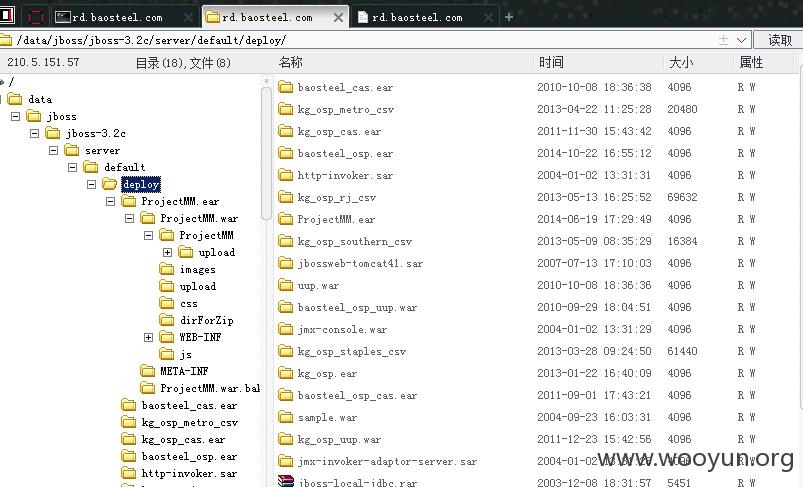Open jmx-console.war folder icon in list
The width and height of the screenshot is (803, 487).
tap(285, 329)
